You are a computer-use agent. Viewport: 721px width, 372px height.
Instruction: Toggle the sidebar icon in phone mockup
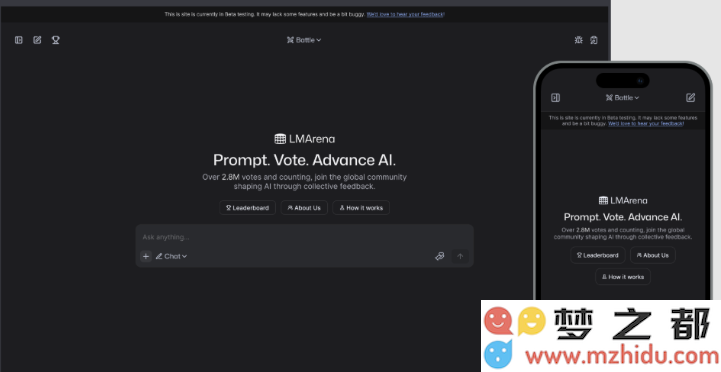555,97
